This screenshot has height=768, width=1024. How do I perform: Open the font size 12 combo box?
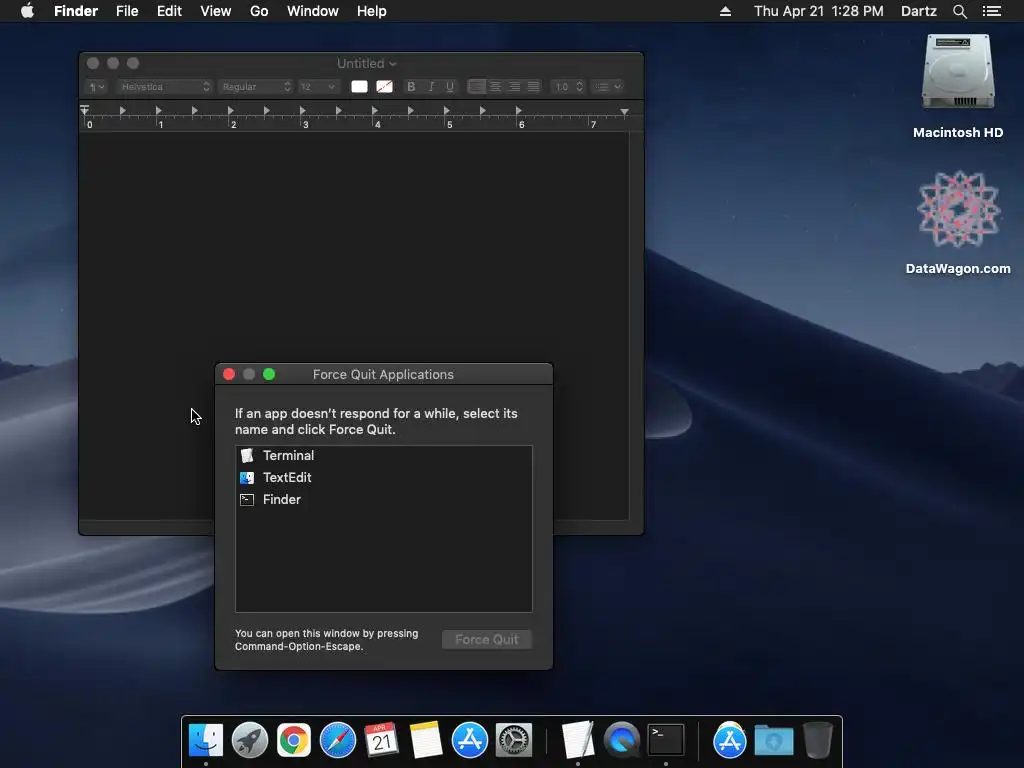[317, 86]
